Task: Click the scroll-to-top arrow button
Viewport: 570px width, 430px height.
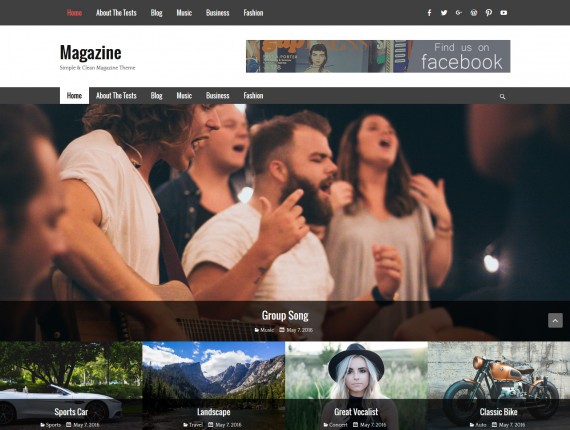Action: (555, 321)
